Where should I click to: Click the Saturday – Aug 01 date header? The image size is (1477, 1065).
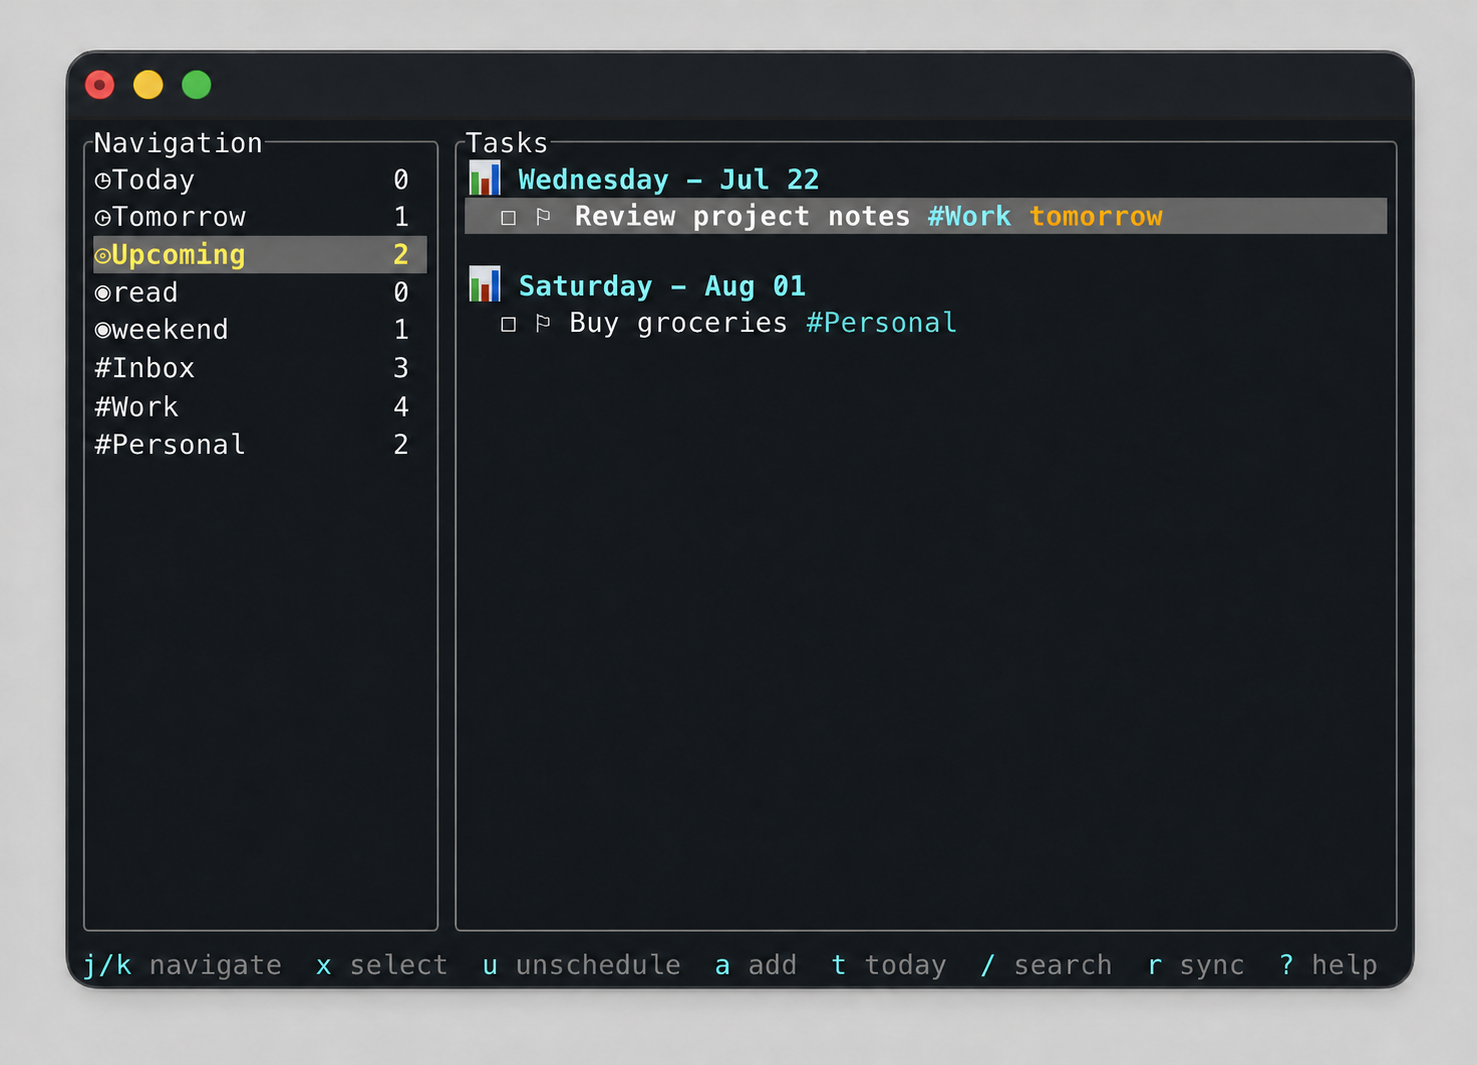[662, 286]
